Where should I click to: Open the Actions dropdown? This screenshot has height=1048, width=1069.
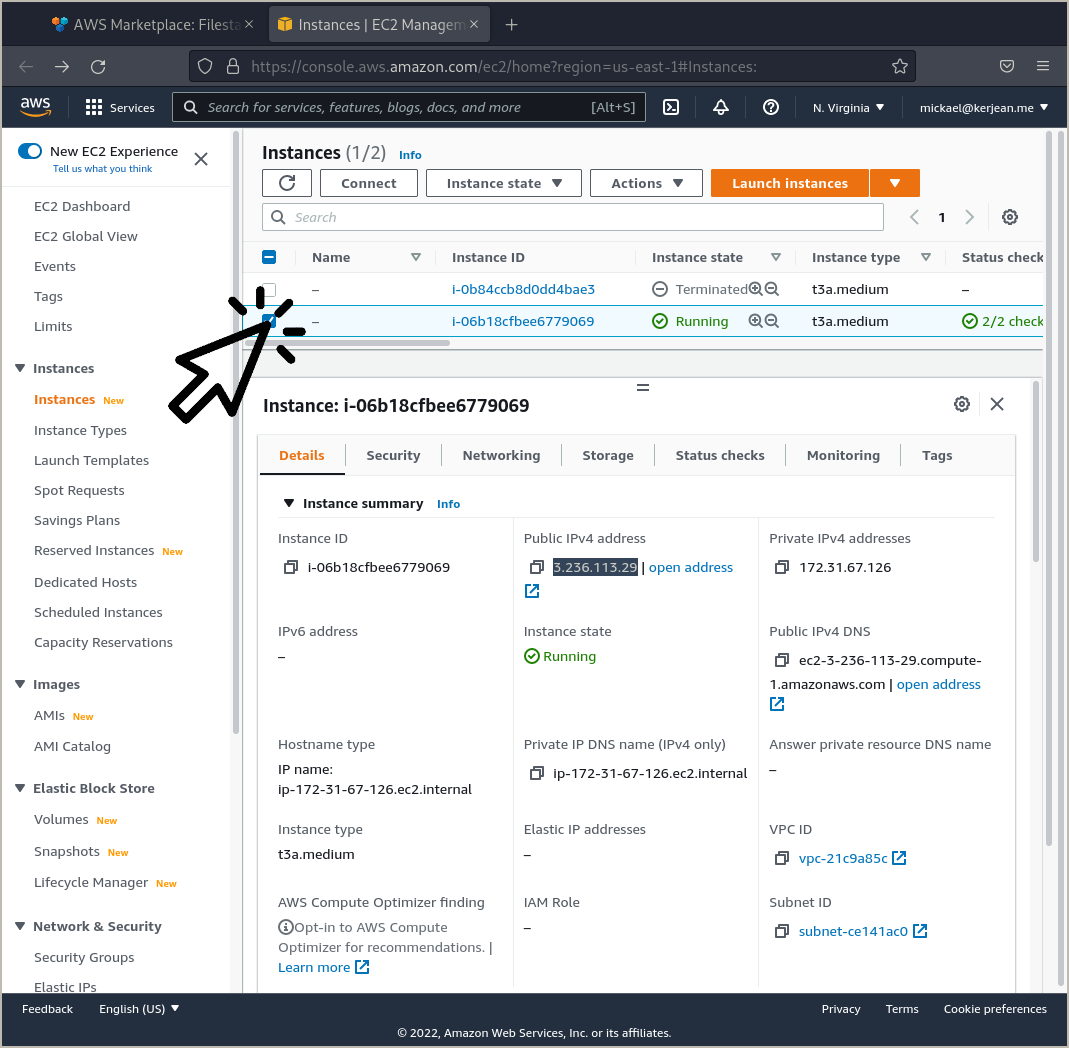click(x=646, y=183)
